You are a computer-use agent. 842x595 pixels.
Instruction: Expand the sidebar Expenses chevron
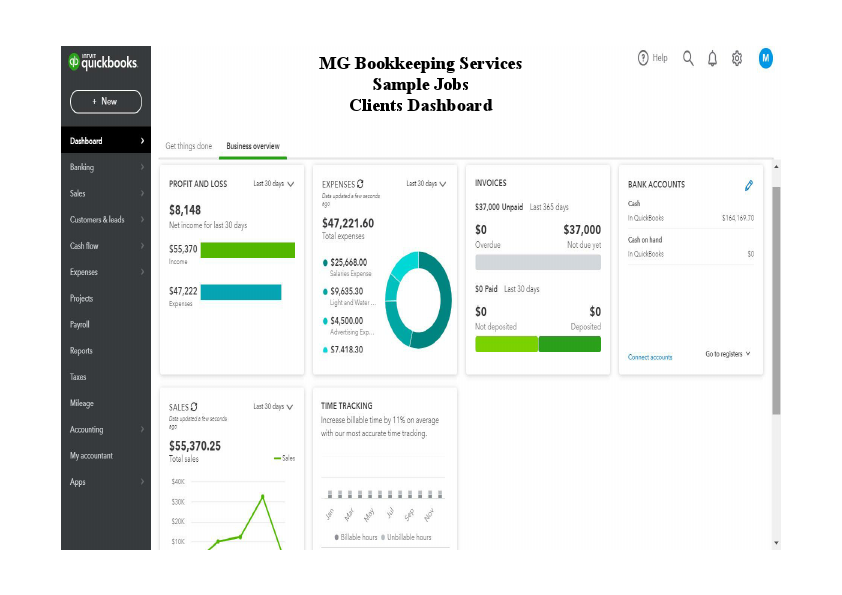(142, 272)
